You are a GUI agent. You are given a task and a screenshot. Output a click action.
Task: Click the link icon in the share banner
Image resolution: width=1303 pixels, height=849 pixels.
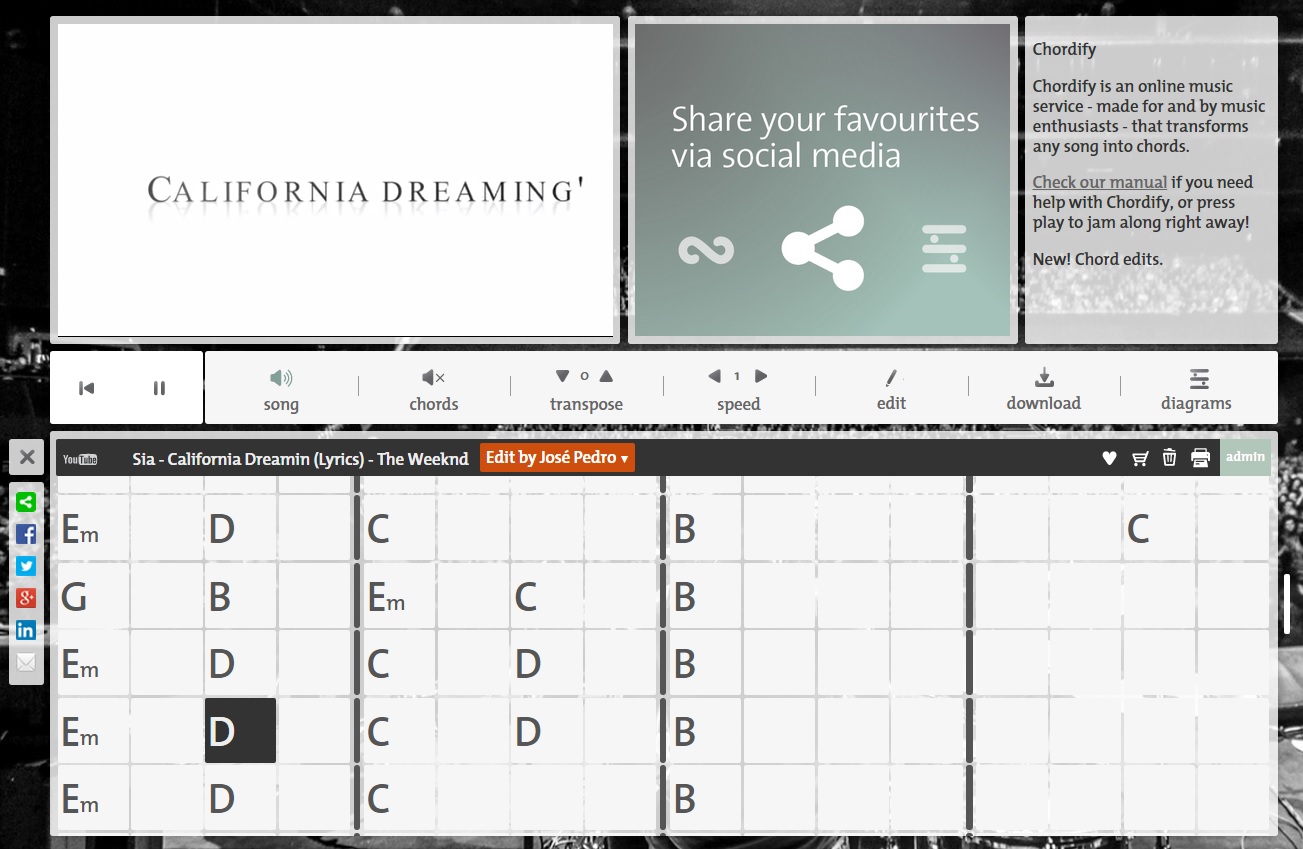tap(706, 249)
